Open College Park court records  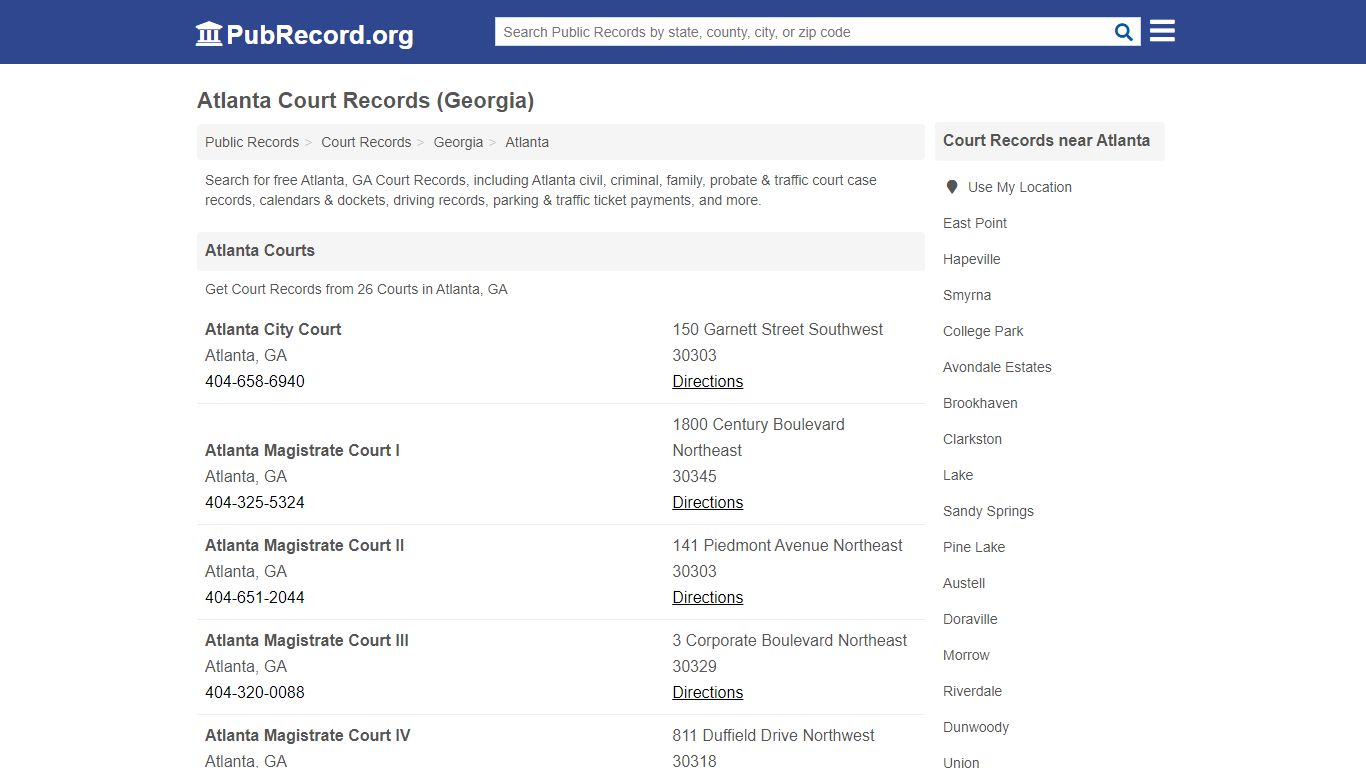[x=983, y=331]
